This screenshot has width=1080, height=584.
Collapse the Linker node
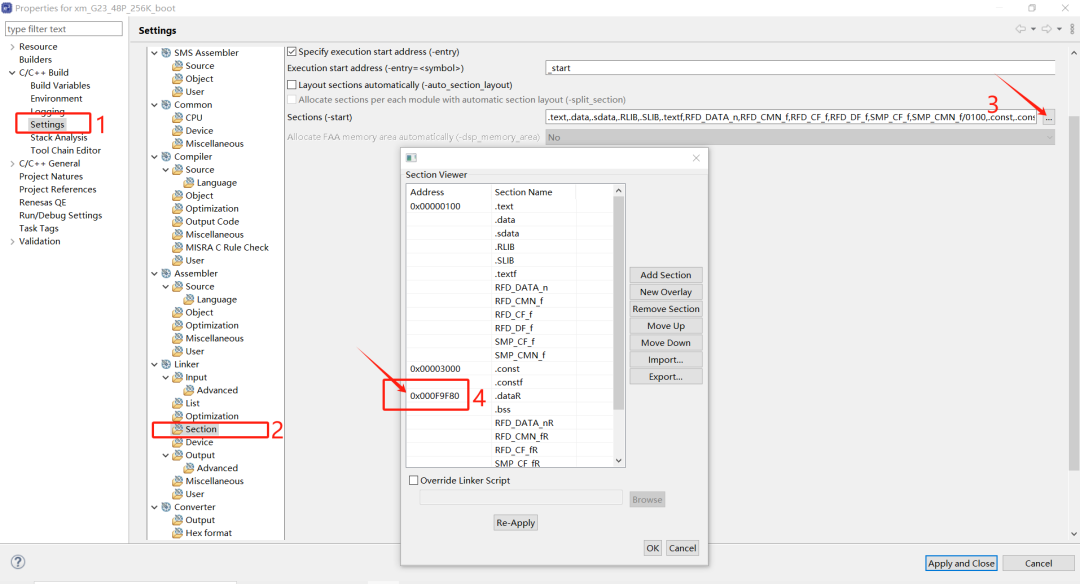pyautogui.click(x=154, y=364)
